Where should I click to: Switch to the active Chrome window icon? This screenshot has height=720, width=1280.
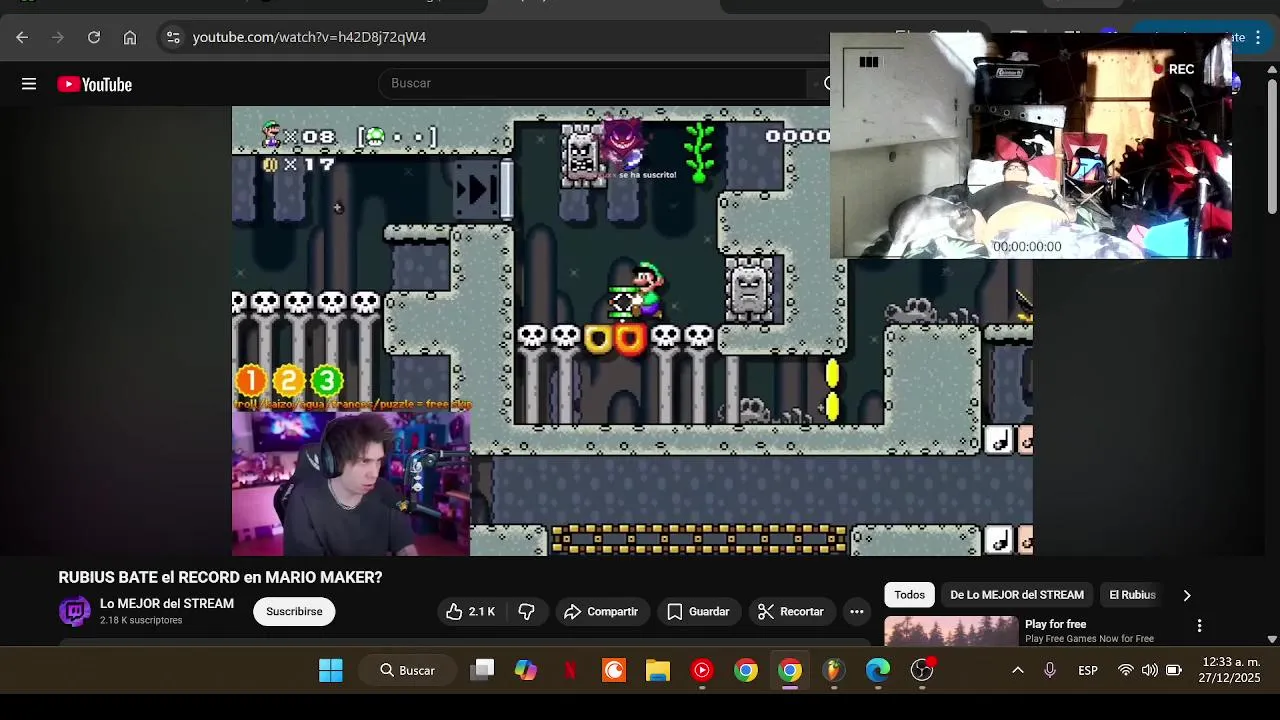tap(790, 670)
